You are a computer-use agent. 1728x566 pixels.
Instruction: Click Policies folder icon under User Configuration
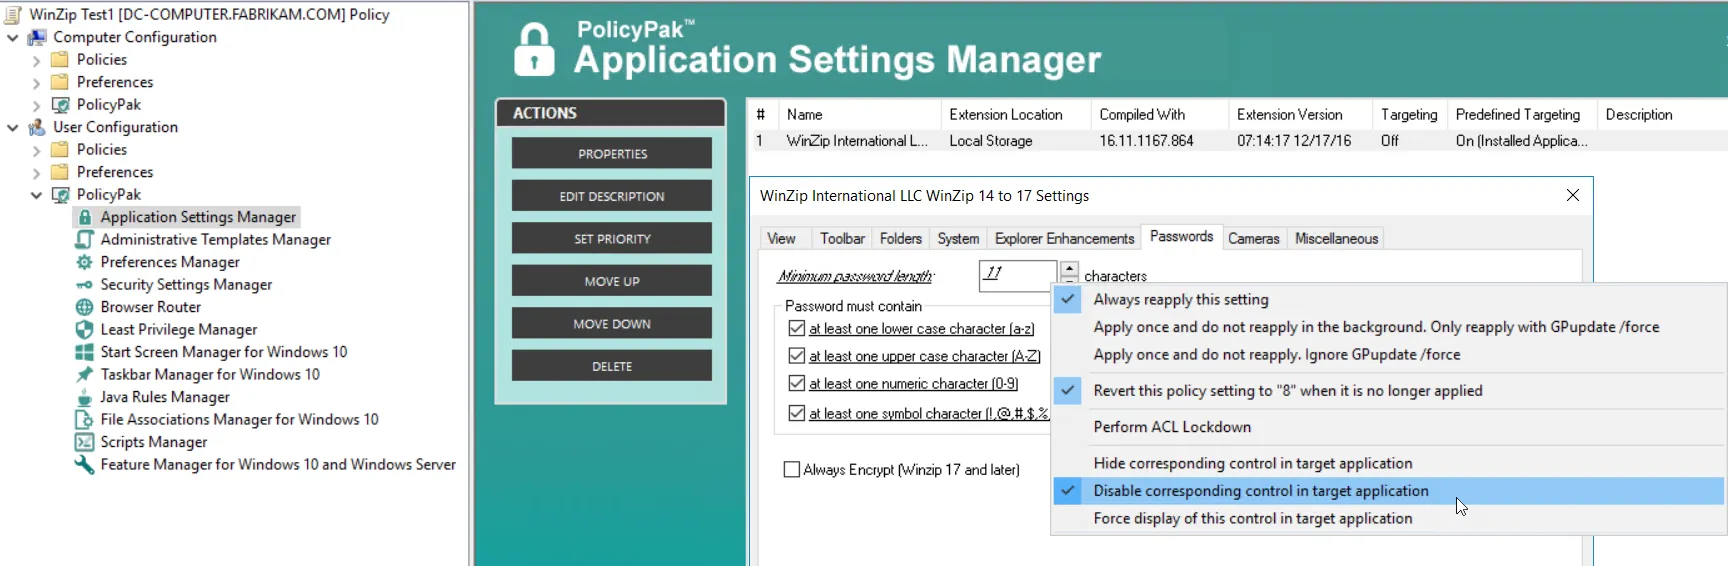pos(60,149)
